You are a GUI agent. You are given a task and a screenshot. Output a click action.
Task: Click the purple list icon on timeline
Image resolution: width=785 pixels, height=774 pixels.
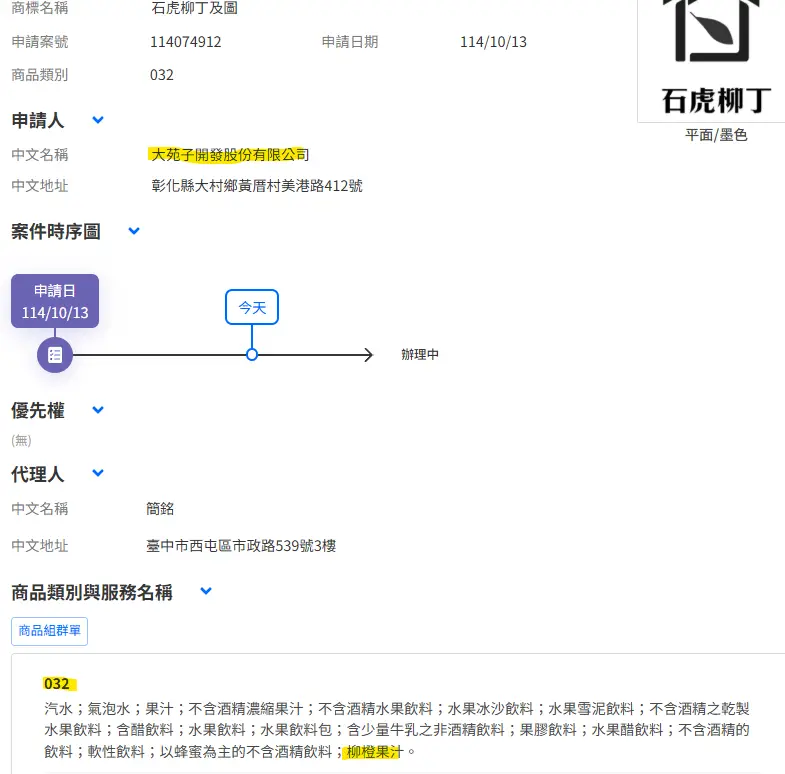(55, 355)
